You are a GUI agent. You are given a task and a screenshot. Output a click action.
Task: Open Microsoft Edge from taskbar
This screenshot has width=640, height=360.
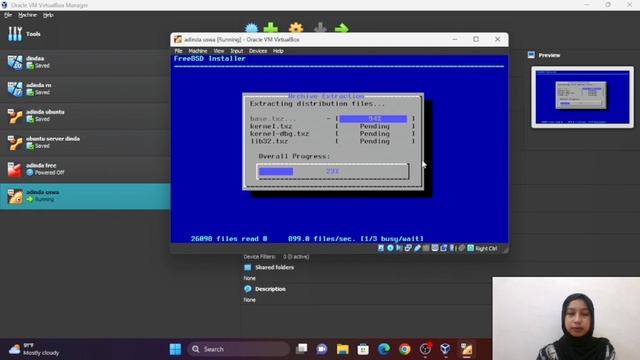384,349
